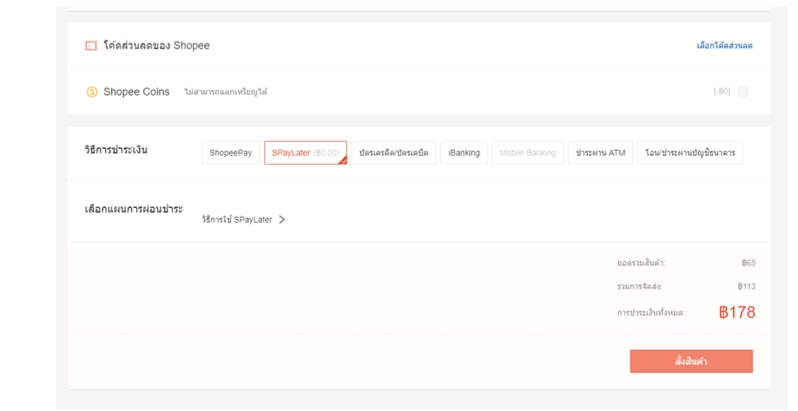The width and height of the screenshot is (798, 411).
Task: Click the Shopee voucher ticket icon
Action: tap(91, 46)
